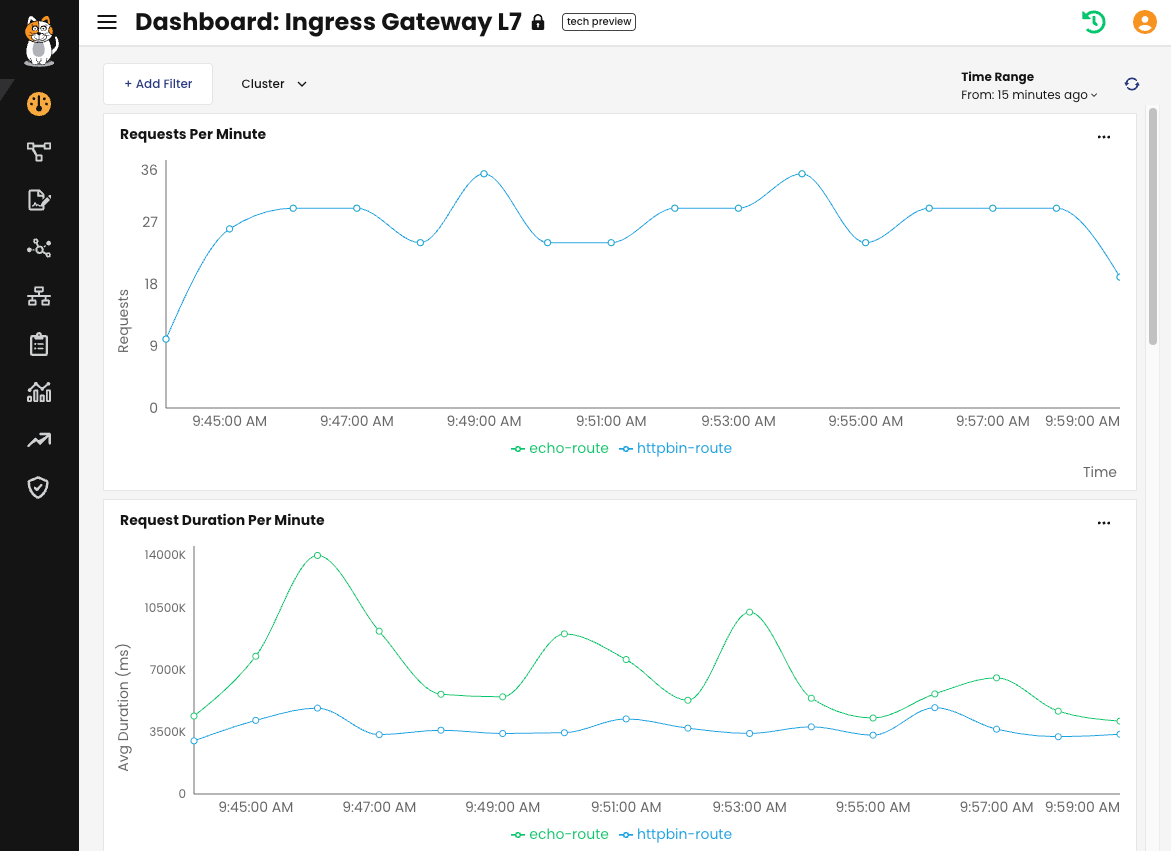Viewport: 1171px width, 851px height.
Task: Toggle echo-route in Requests Per Minute legend
Action: click(x=568, y=448)
